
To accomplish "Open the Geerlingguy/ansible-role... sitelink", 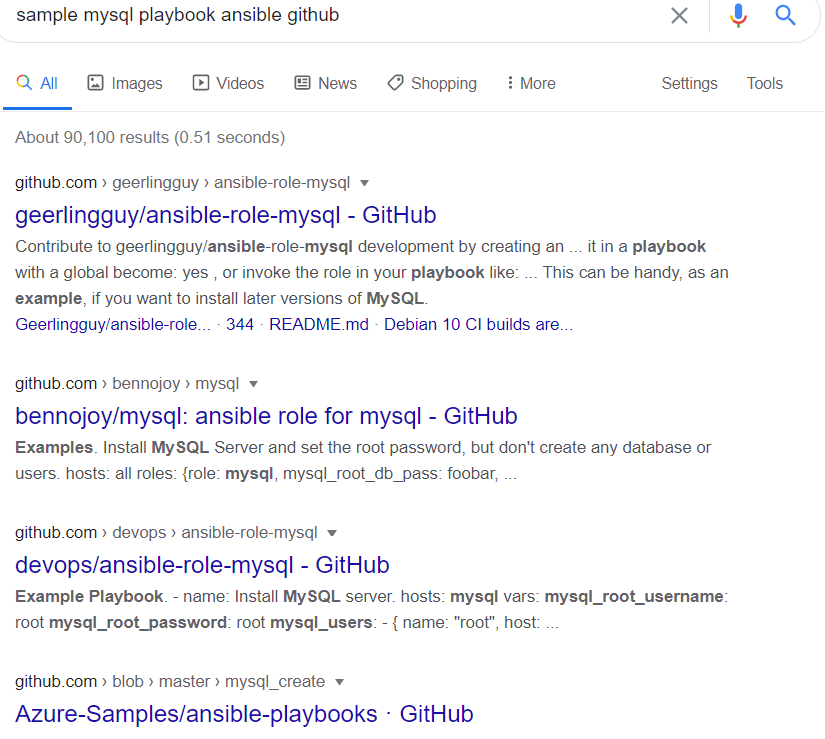I will pos(113,325).
